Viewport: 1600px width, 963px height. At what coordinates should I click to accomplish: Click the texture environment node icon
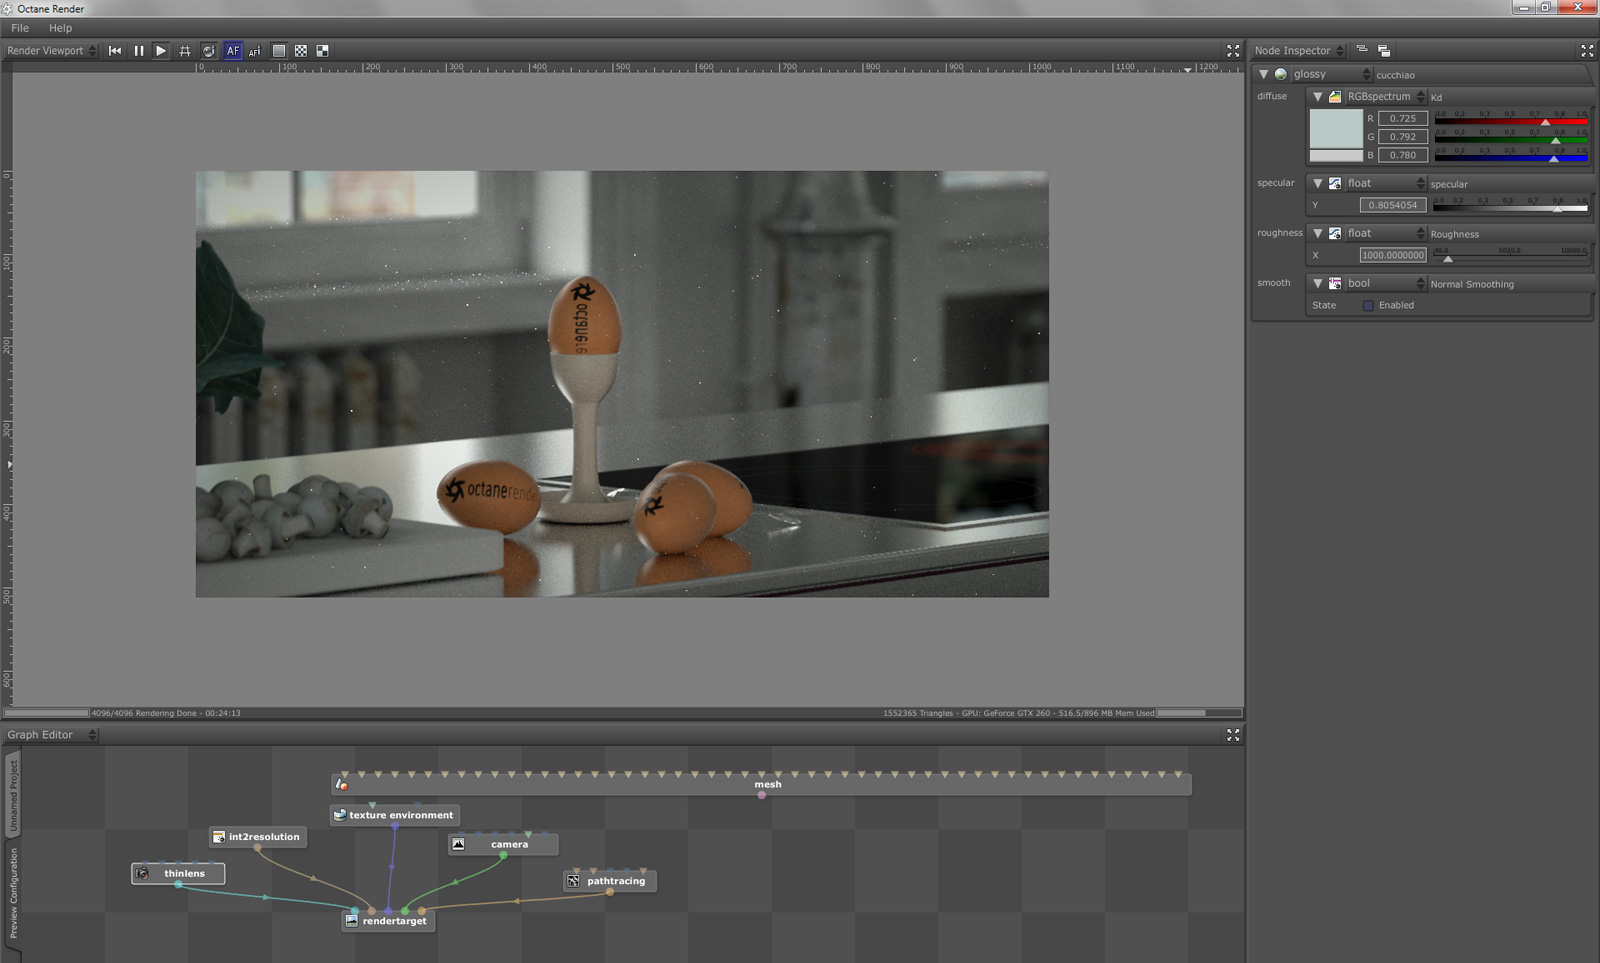click(340, 815)
